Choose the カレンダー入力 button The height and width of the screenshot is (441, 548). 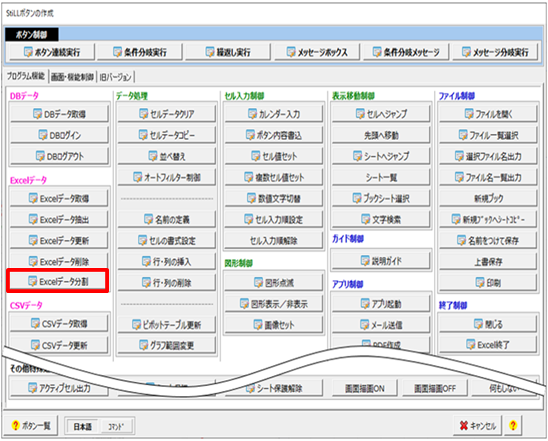click(274, 114)
